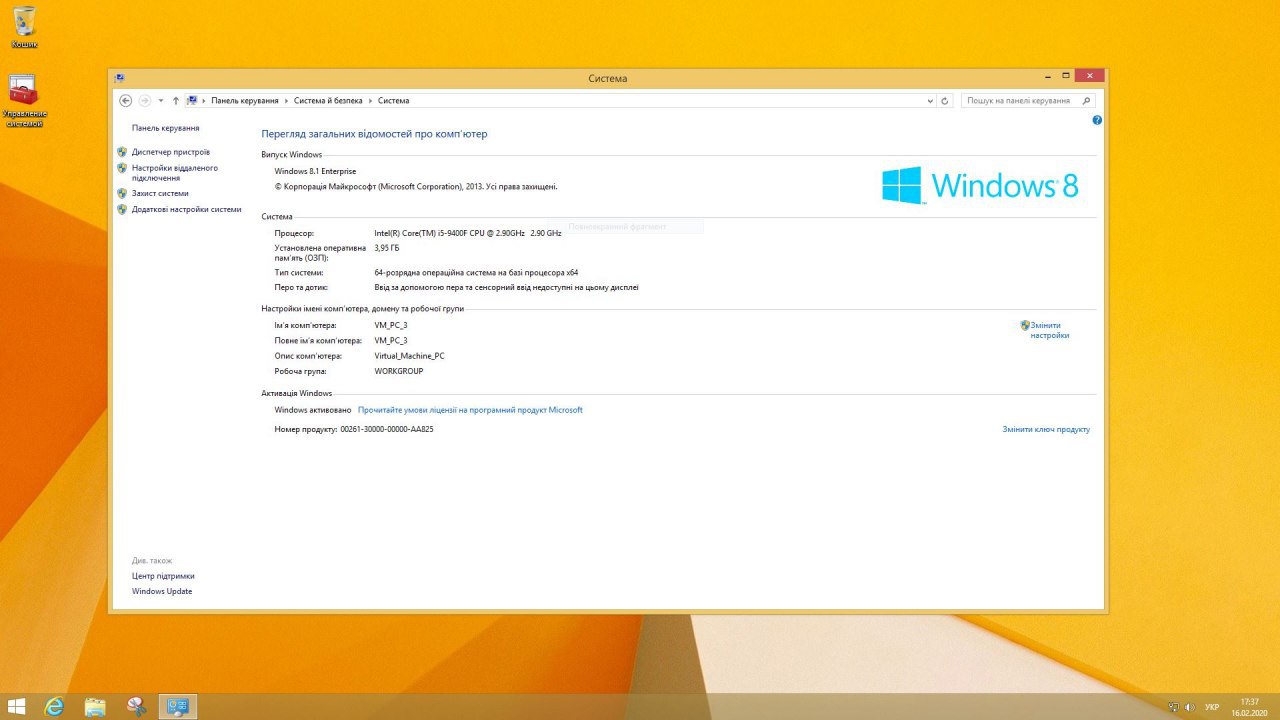Click shield icon beside 'Захист системи'

coord(122,193)
